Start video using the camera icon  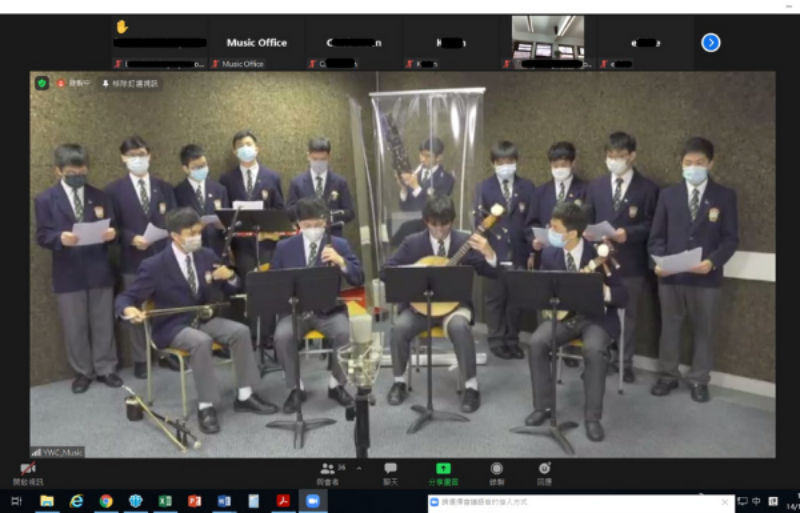coord(28,469)
